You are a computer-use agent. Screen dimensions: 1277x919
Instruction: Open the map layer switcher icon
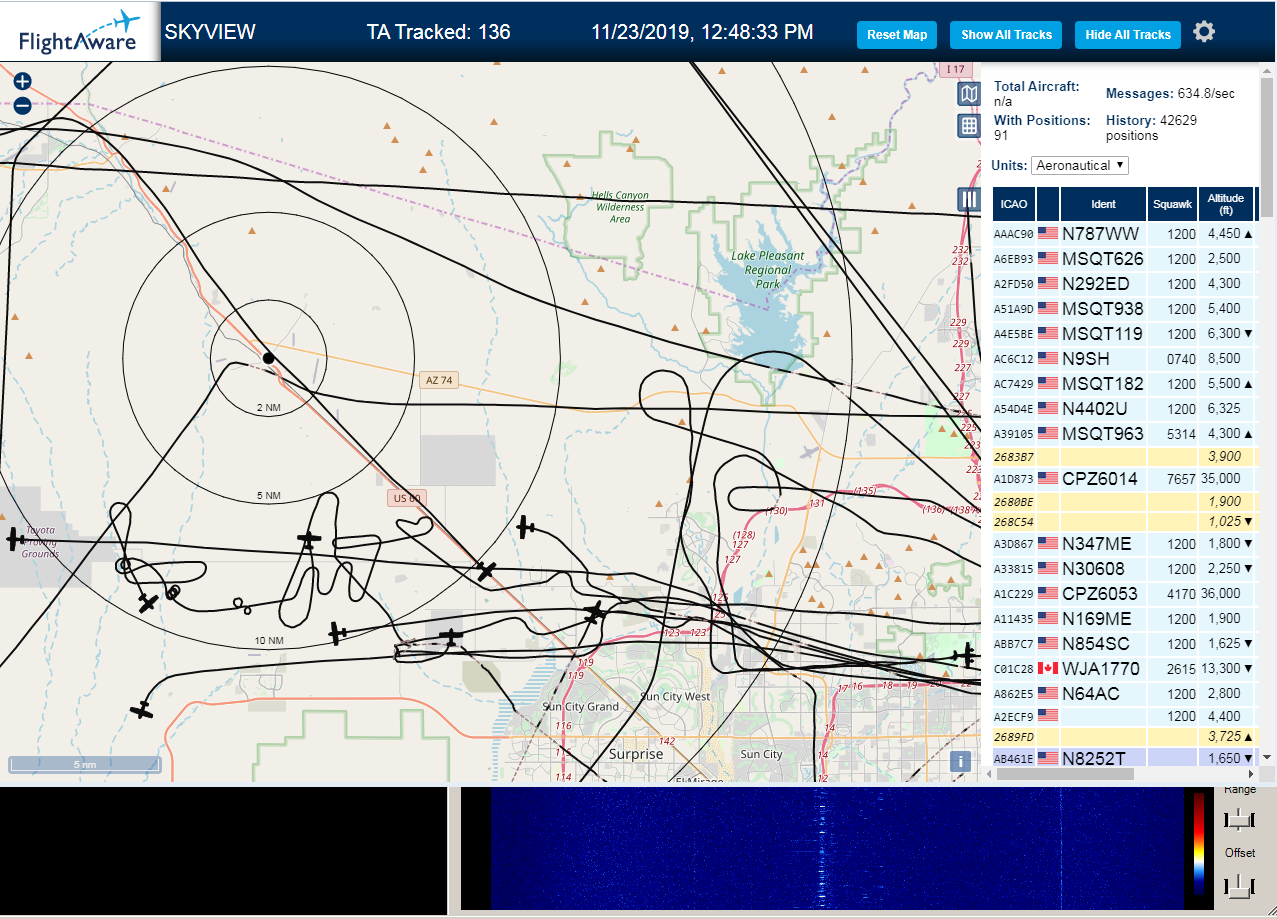click(969, 94)
